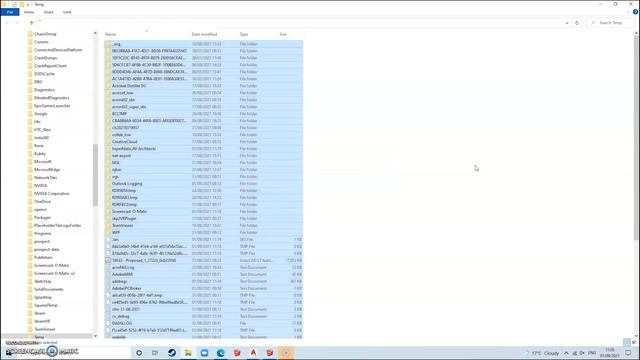Click the Screencast-O-Matic folder icon in list

(x=108, y=211)
